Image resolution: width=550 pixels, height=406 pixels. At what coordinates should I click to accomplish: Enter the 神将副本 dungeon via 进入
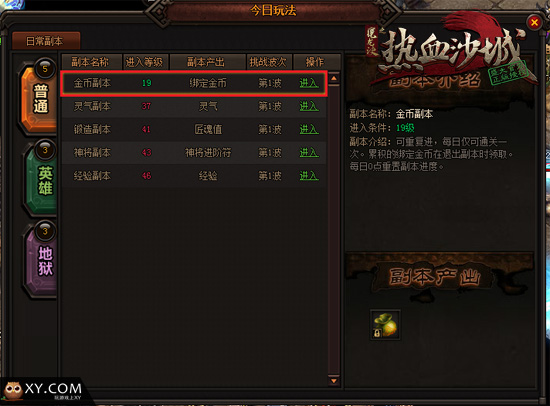[x=309, y=152]
